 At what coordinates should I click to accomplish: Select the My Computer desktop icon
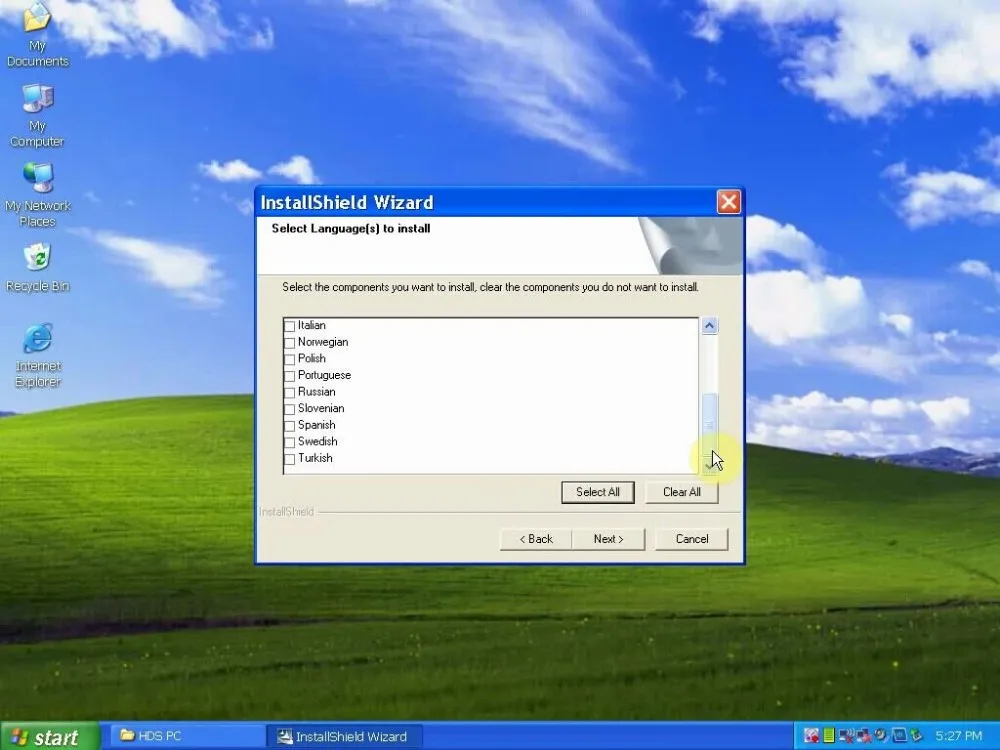pos(37,115)
